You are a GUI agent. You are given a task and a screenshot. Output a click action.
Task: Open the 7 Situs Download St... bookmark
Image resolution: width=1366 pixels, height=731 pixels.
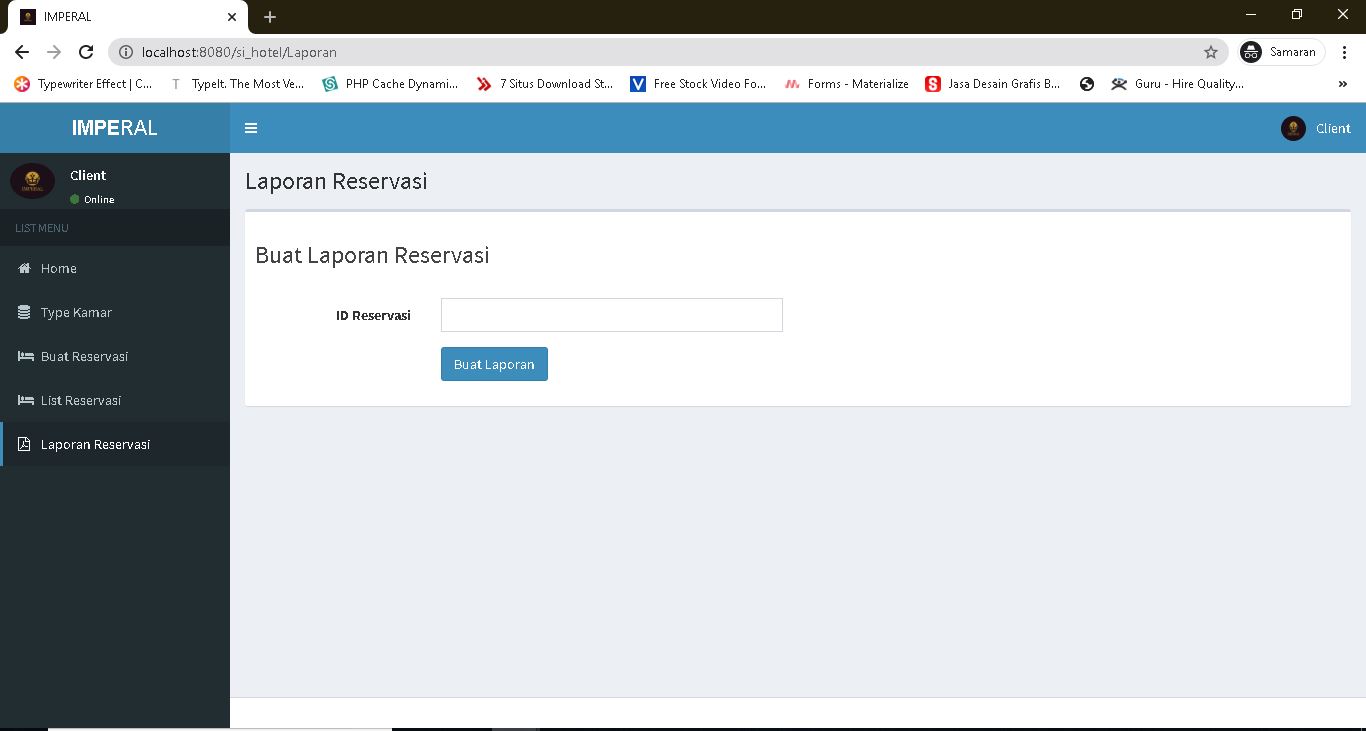coord(545,84)
